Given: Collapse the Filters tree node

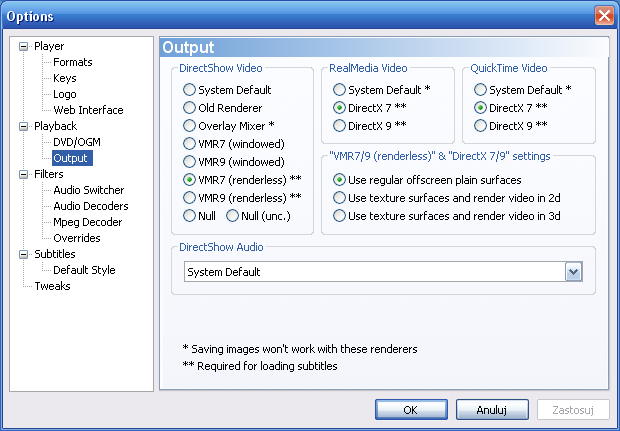Looking at the screenshot, I should click(x=24, y=174).
